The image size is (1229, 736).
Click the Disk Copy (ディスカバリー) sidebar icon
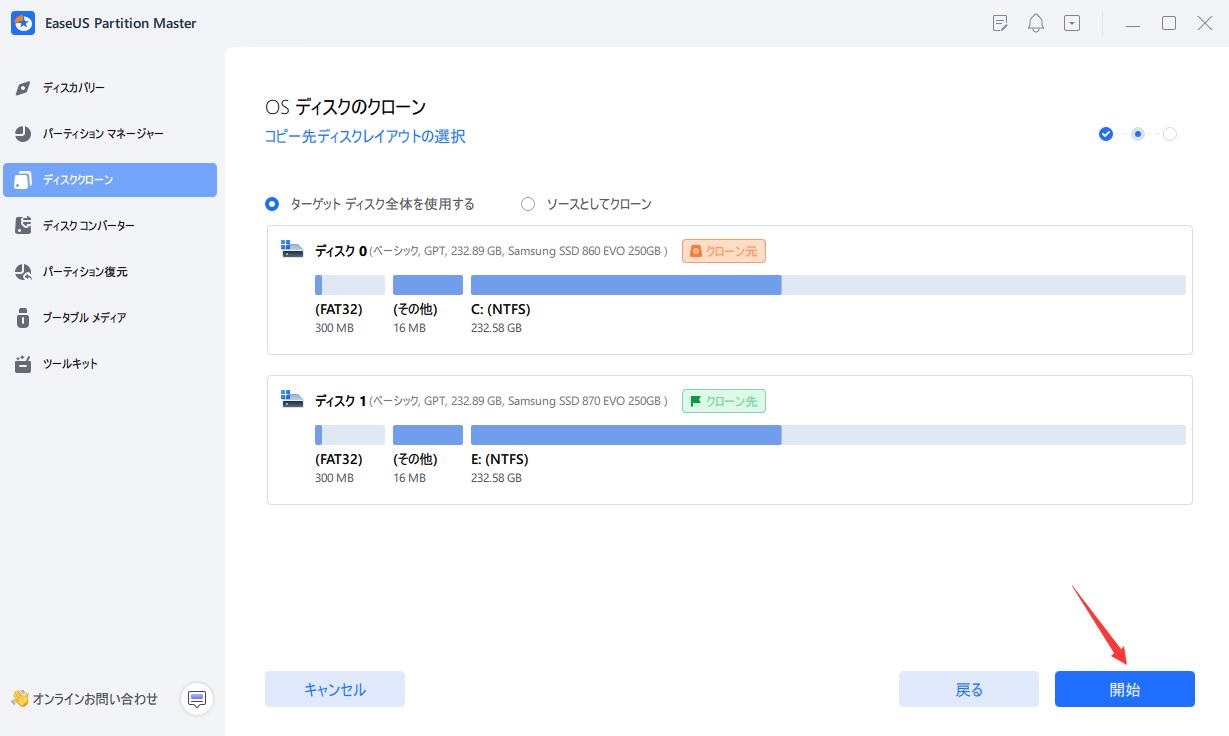coord(24,88)
